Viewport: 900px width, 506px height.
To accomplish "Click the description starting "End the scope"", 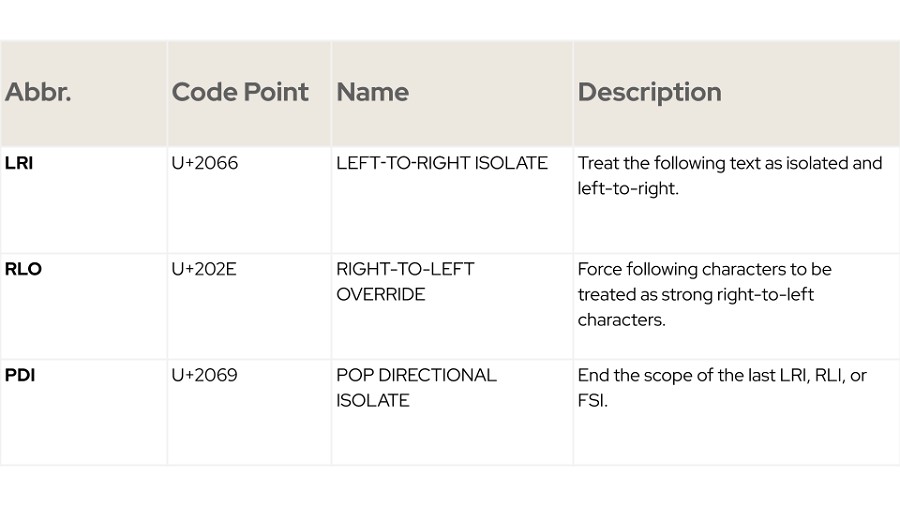I will pyautogui.click(x=721, y=375).
